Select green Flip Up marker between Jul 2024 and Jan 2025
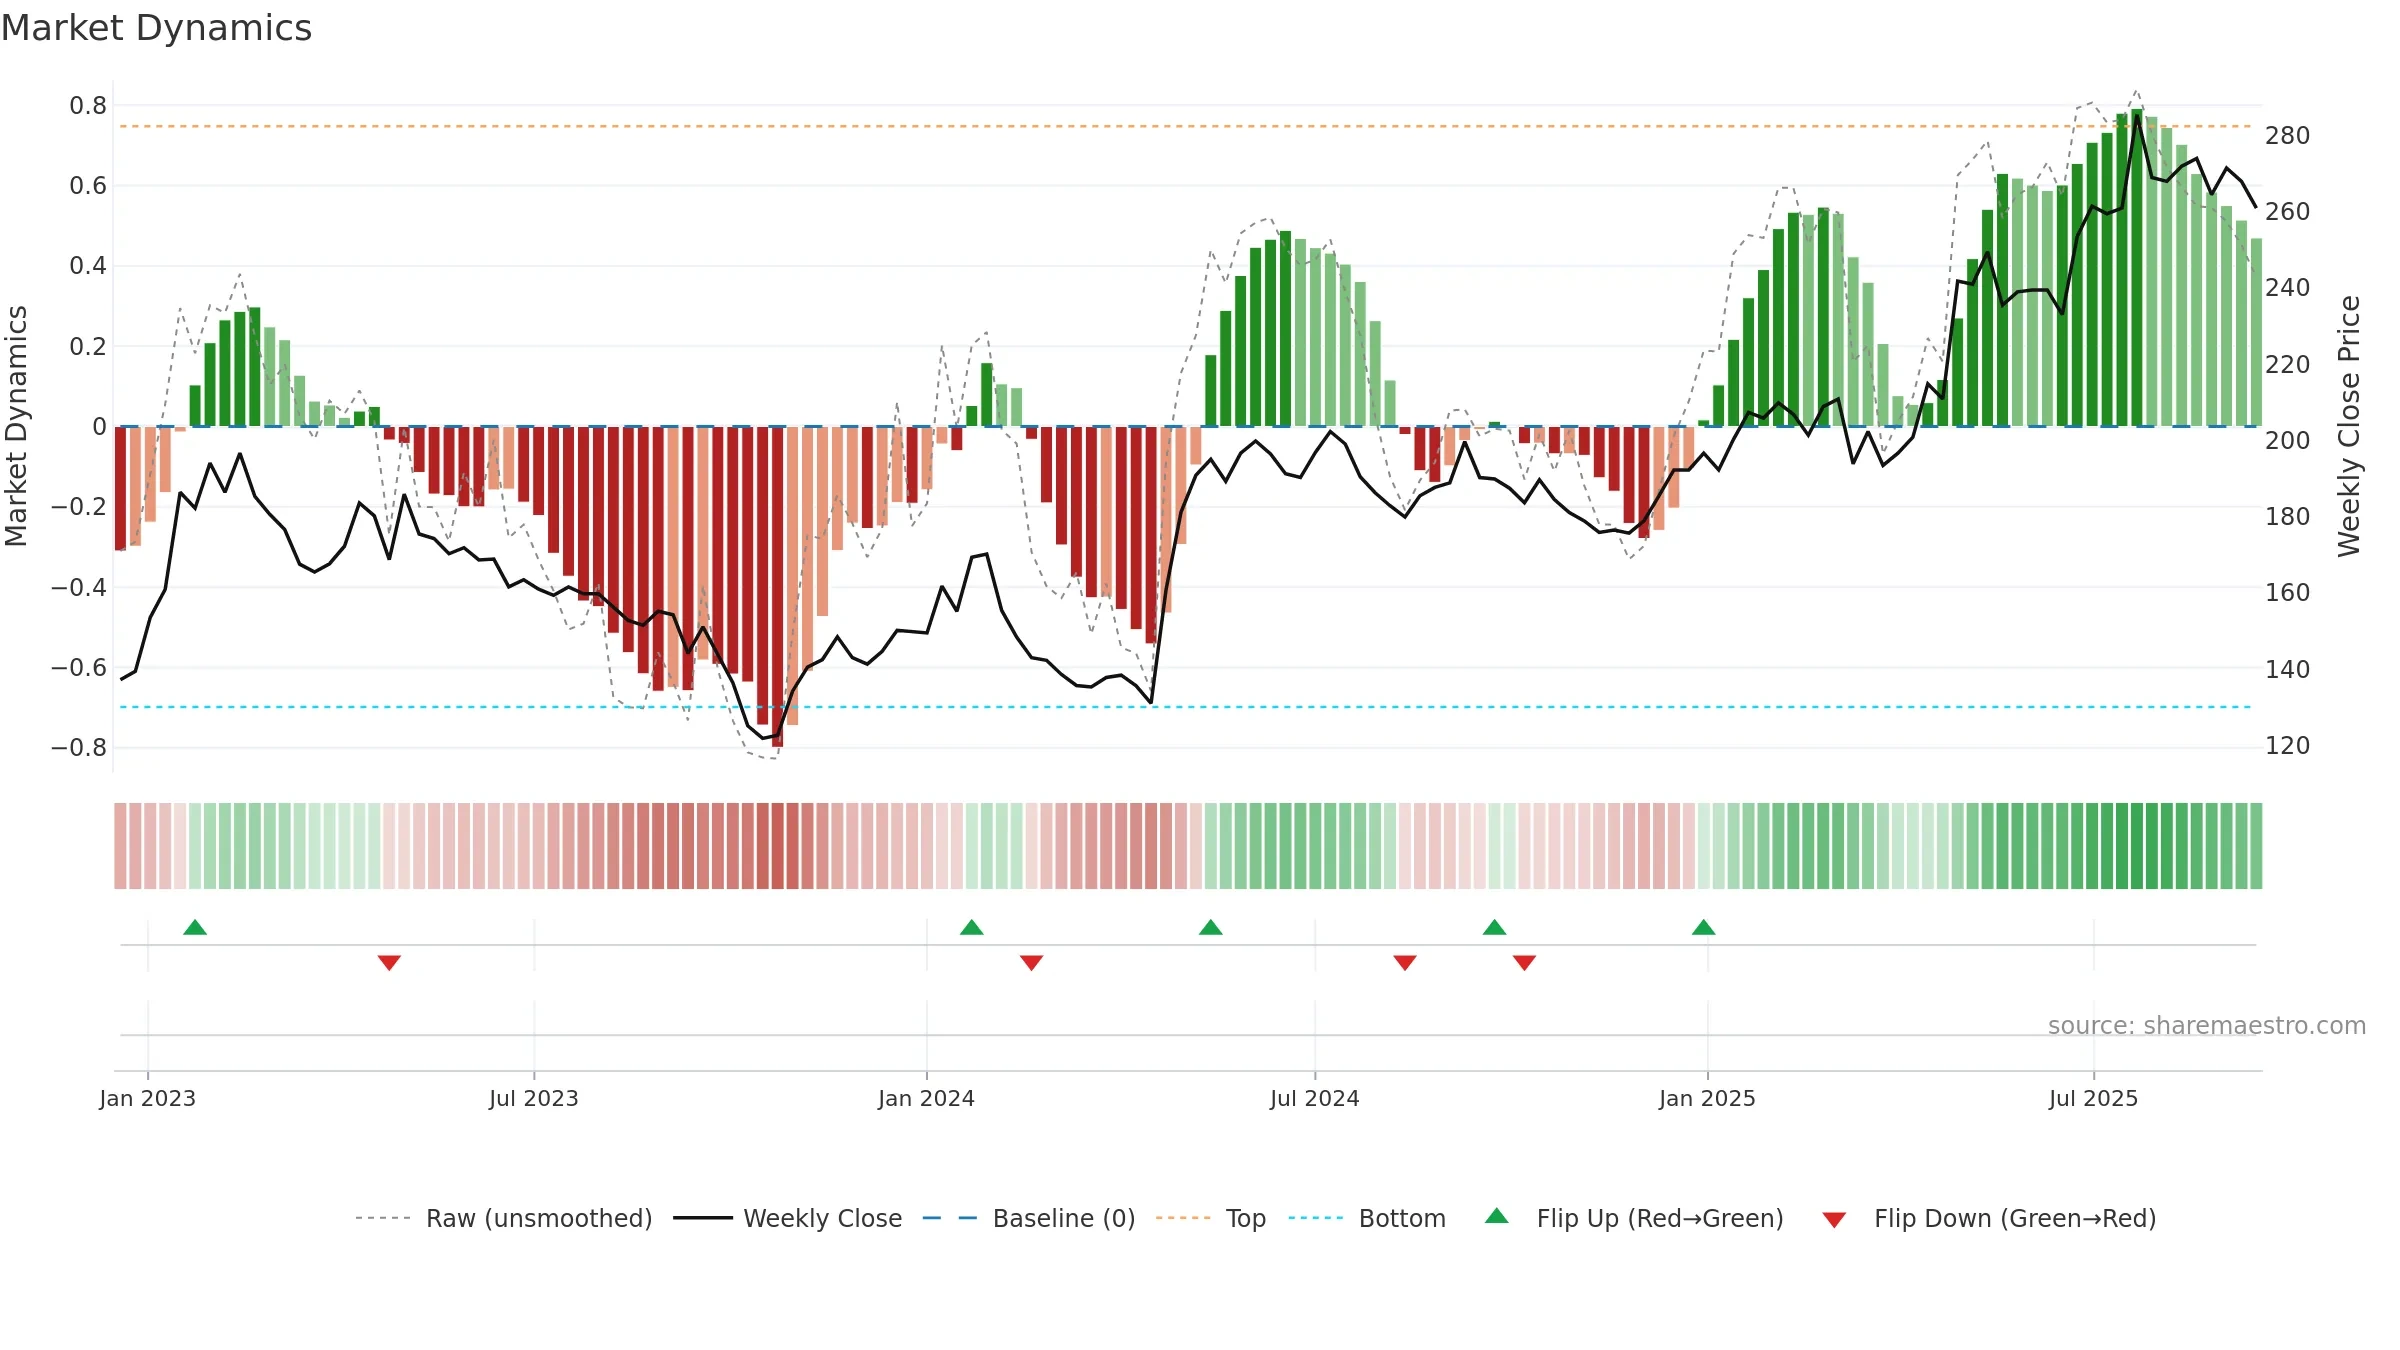 click(x=1495, y=928)
